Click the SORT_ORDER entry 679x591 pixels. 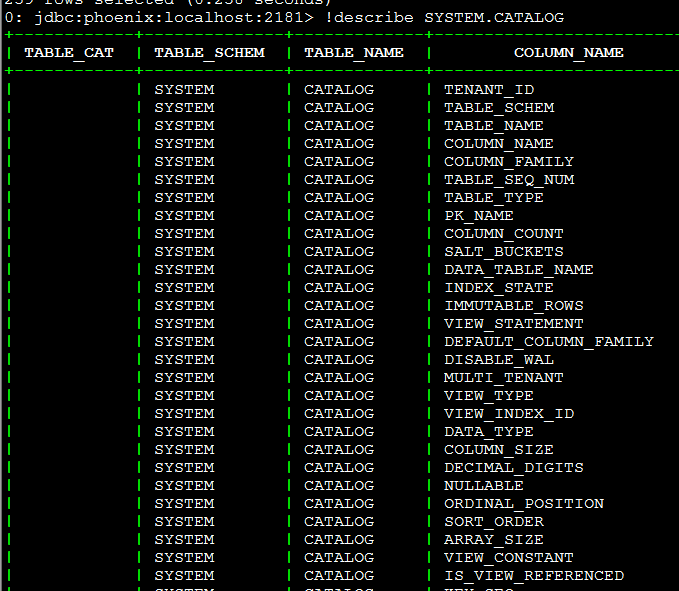point(494,522)
